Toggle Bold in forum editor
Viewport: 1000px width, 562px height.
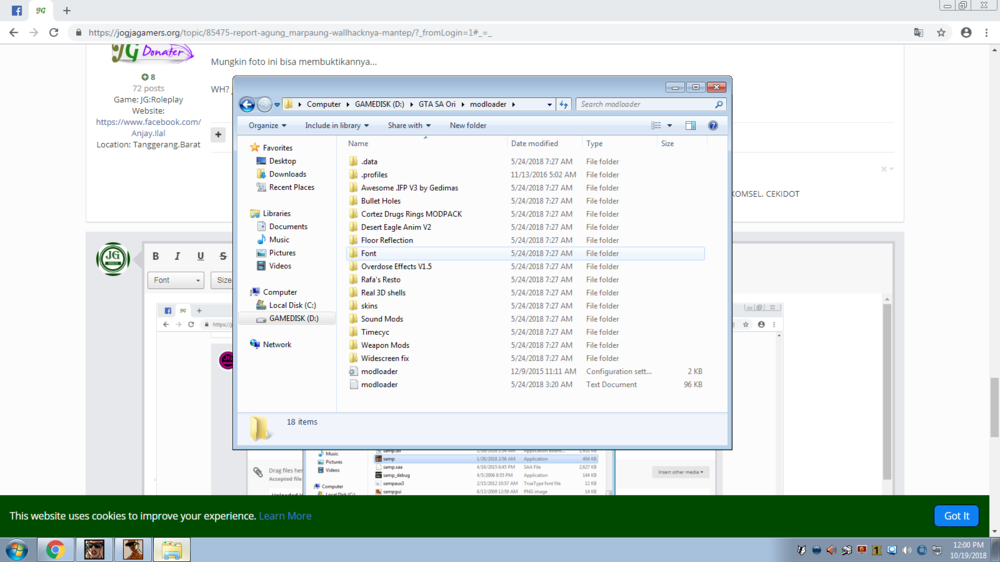(156, 256)
